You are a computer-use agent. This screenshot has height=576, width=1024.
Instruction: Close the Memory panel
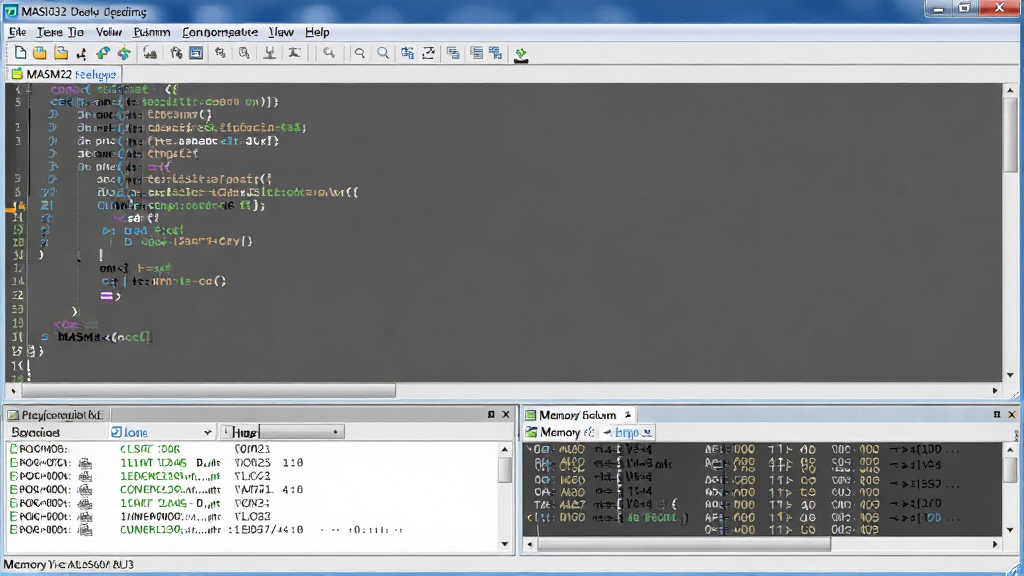click(x=1012, y=415)
